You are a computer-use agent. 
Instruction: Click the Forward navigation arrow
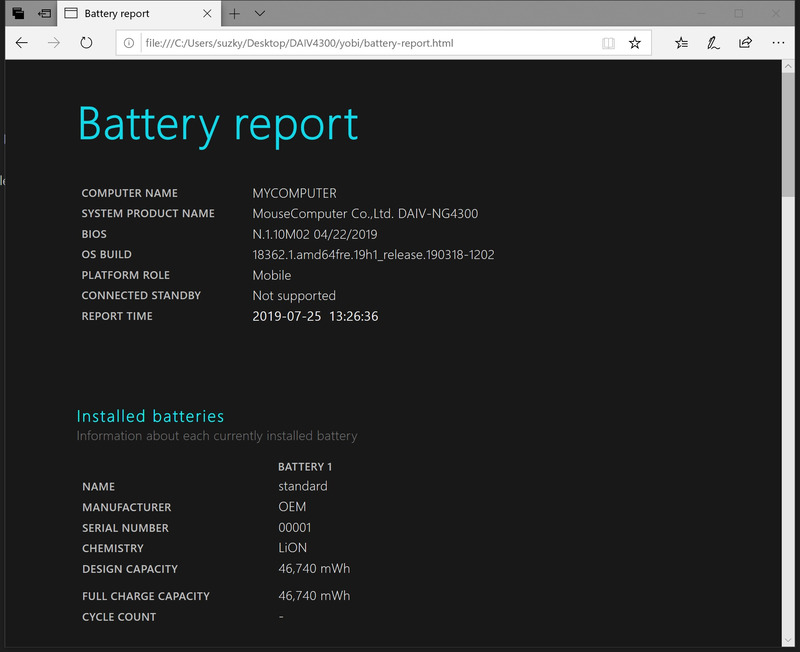(54, 43)
